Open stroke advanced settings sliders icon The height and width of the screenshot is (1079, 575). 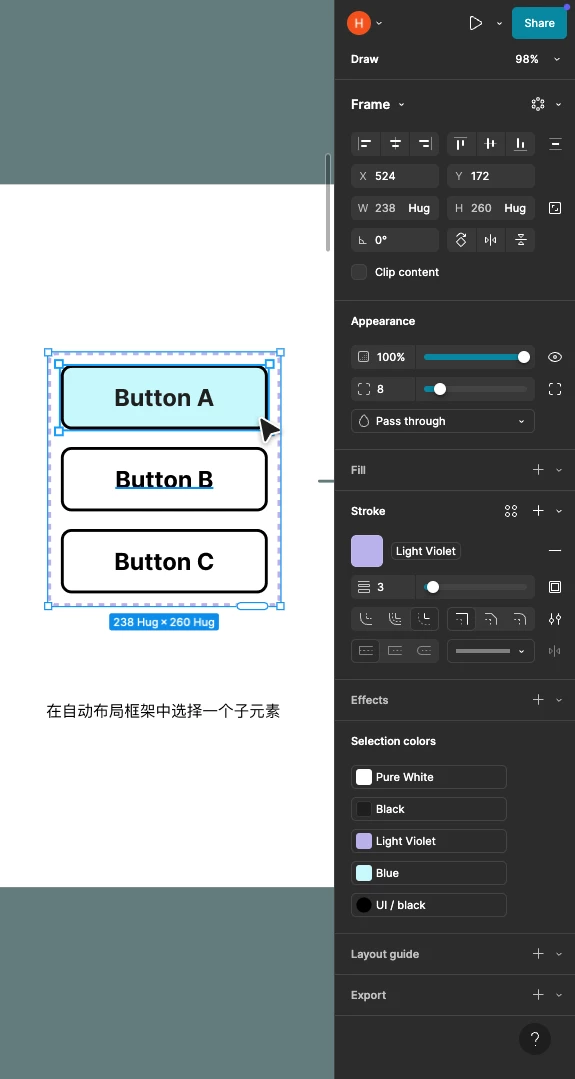[x=554, y=619]
